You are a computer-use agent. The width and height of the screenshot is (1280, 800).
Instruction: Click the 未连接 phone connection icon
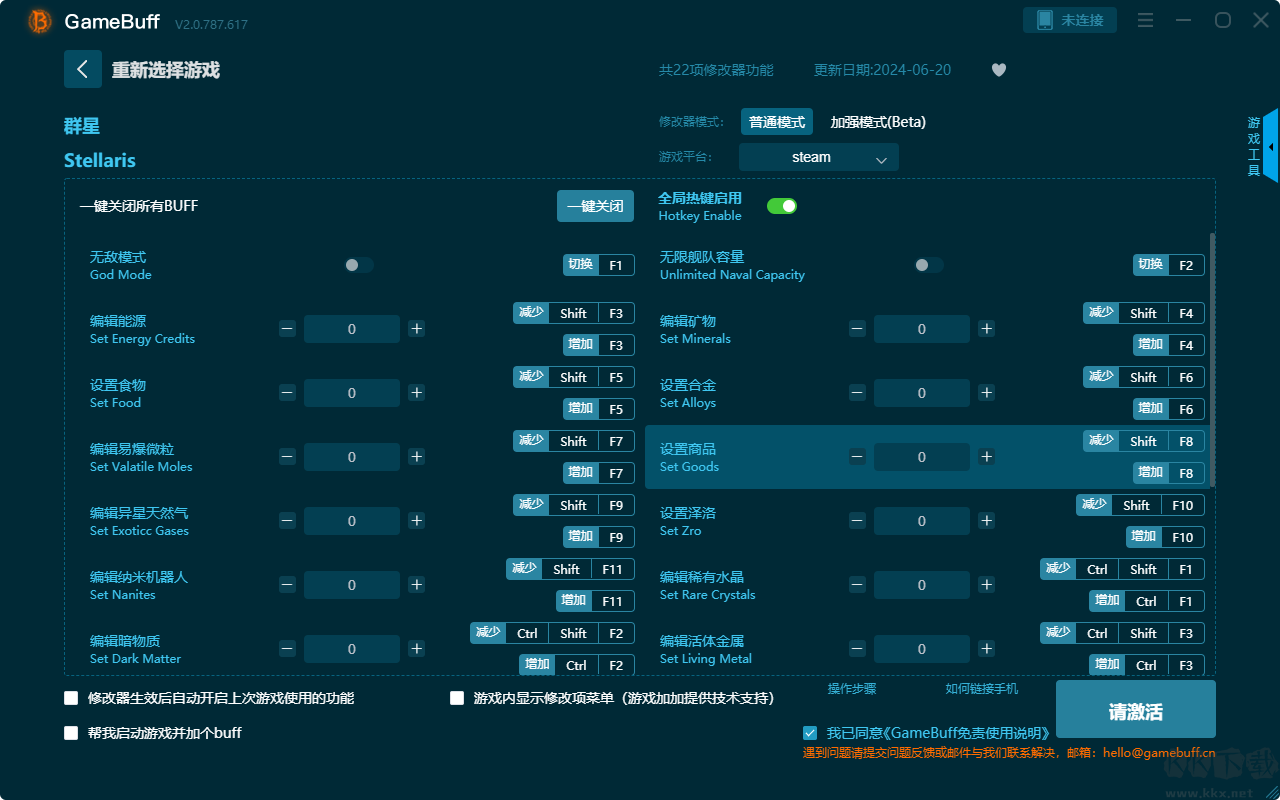(x=1045, y=20)
